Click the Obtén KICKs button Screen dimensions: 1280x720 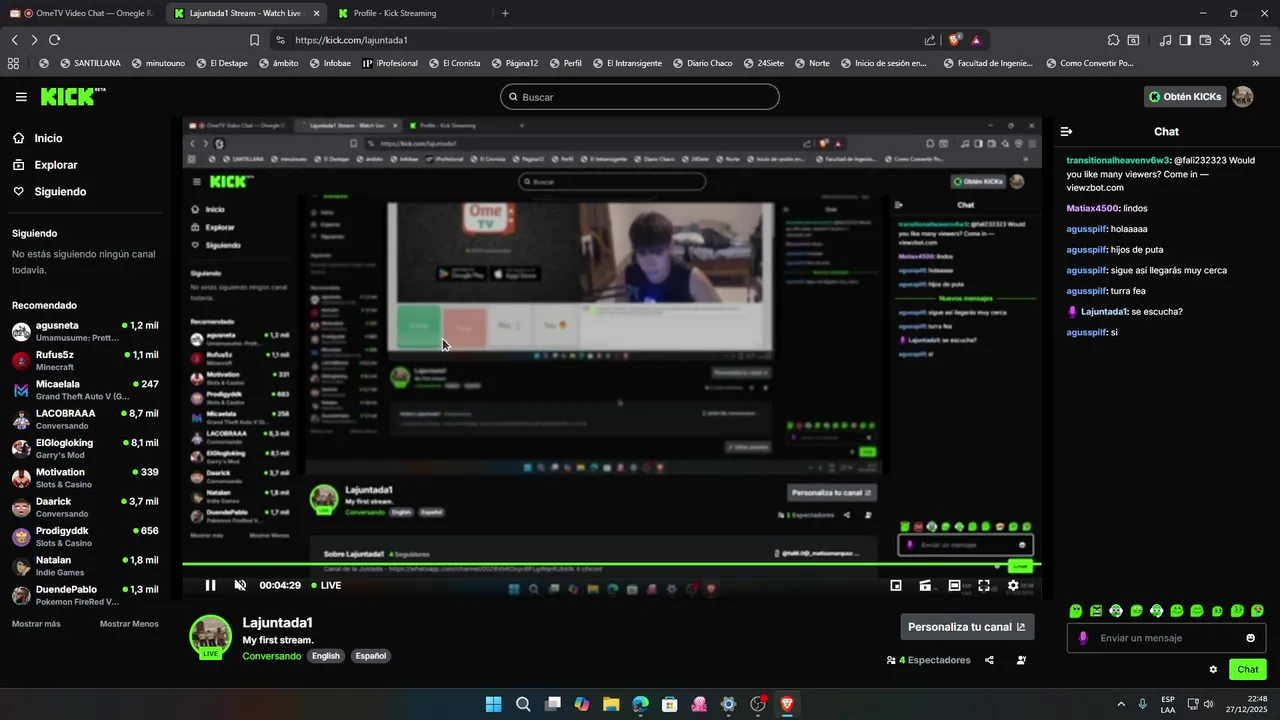1185,97
